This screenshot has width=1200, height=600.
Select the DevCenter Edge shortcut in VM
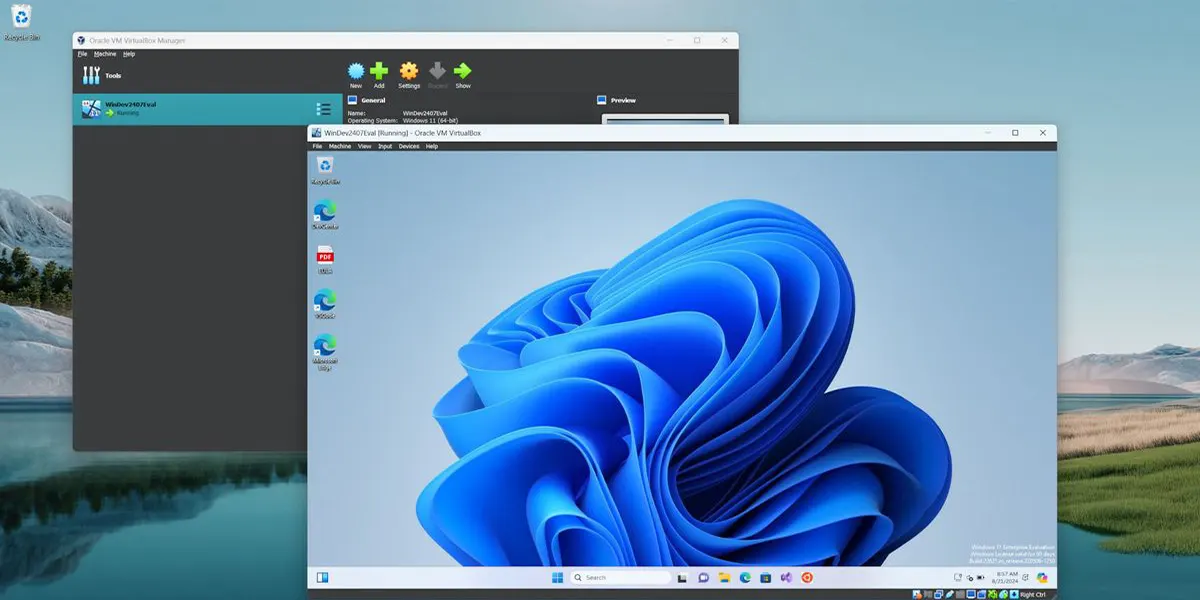(x=325, y=215)
